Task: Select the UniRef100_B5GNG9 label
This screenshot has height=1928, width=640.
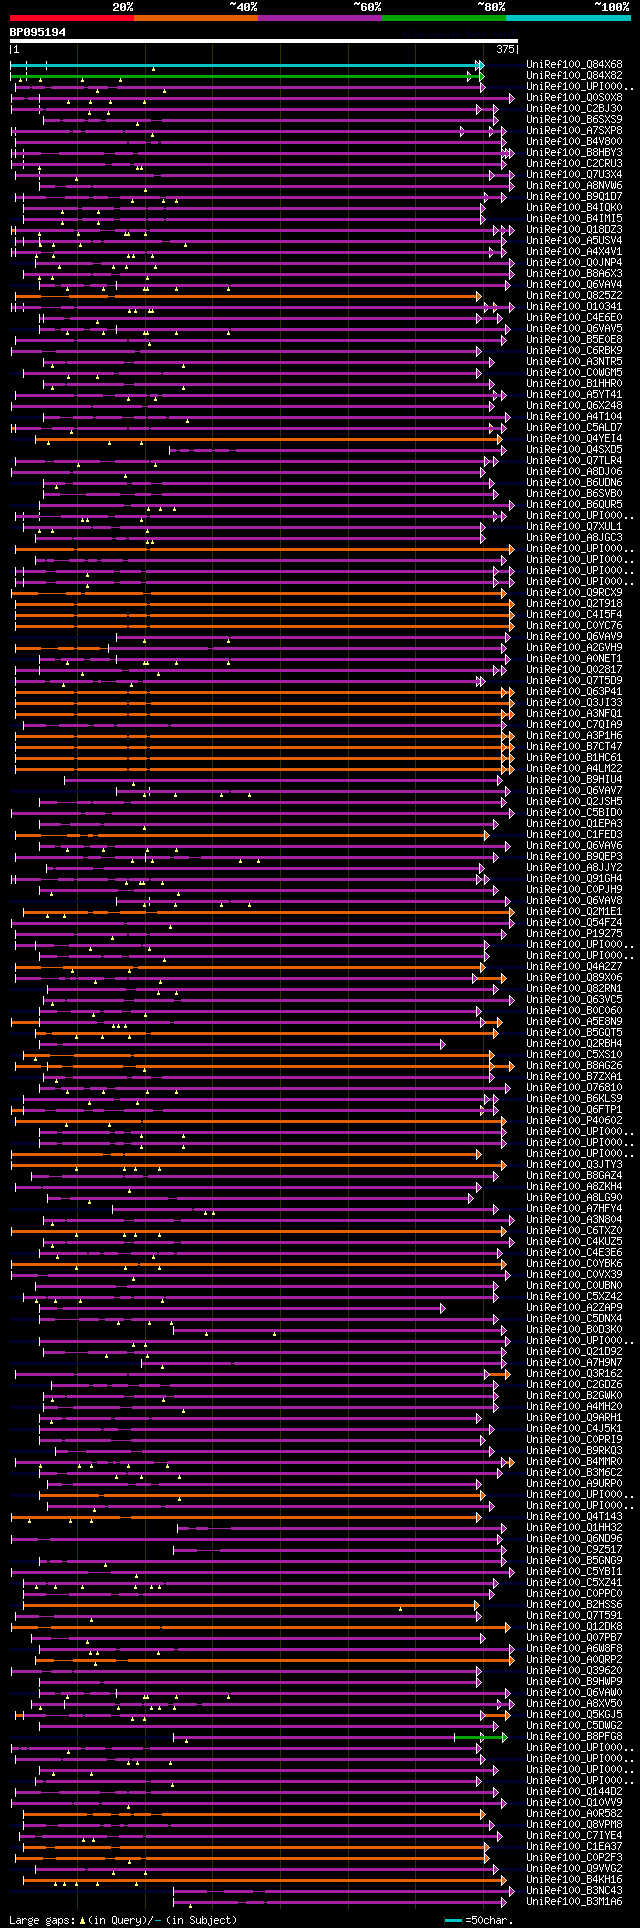Action: (574, 1561)
